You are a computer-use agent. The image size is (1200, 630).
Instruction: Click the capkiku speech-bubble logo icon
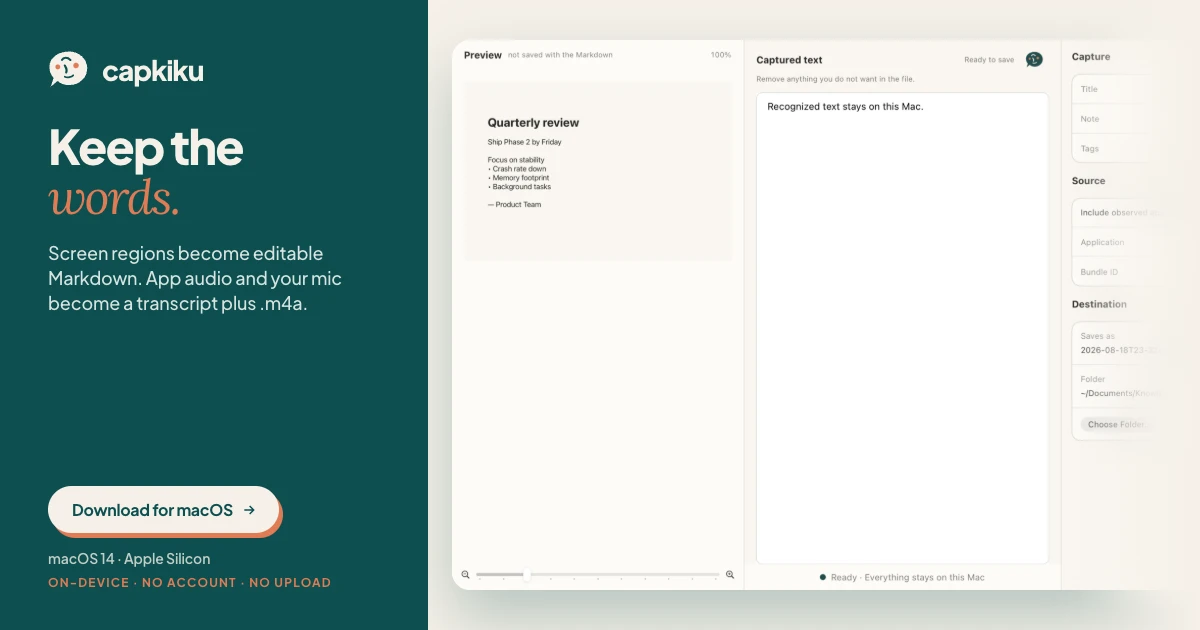click(x=68, y=69)
